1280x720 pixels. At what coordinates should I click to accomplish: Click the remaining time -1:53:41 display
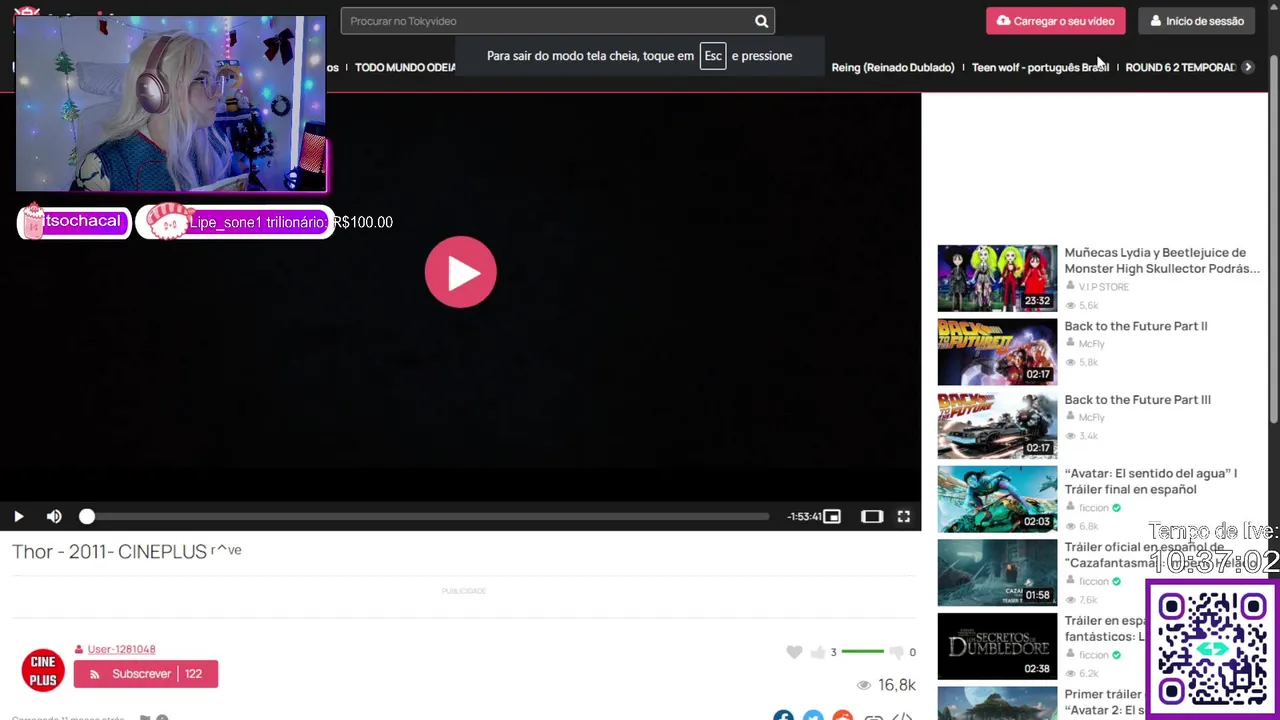pos(804,517)
